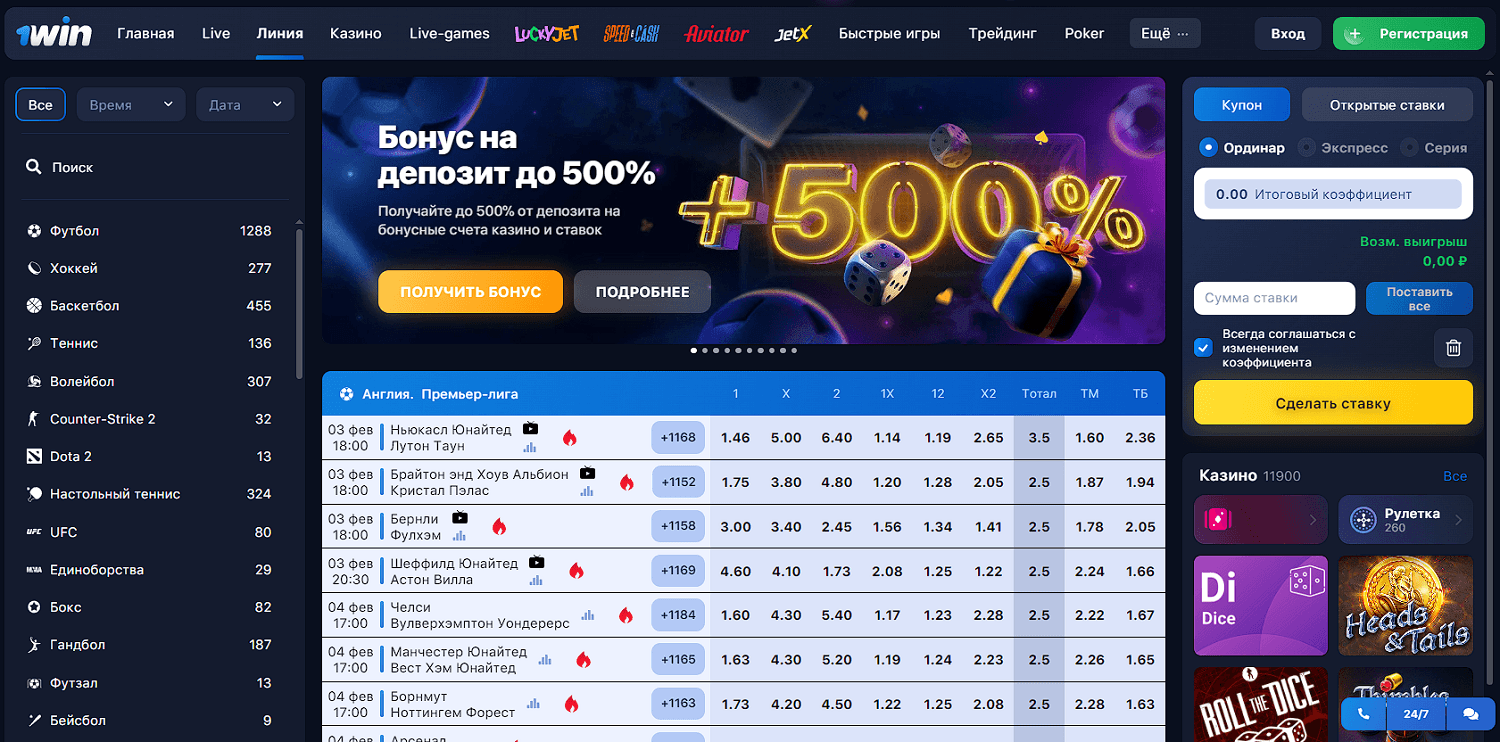Screen dimensions: 1500x742
Task: Select the Экспресс bet type radio
Action: pyautogui.click(x=1306, y=148)
